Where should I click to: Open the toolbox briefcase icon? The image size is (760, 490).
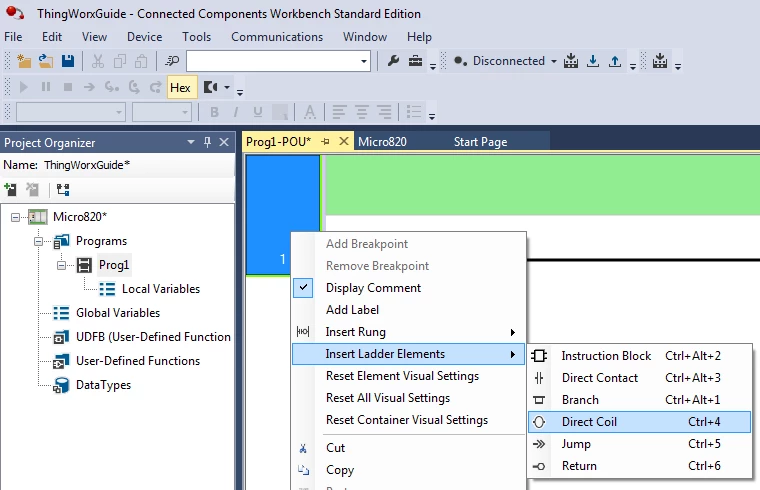click(415, 61)
